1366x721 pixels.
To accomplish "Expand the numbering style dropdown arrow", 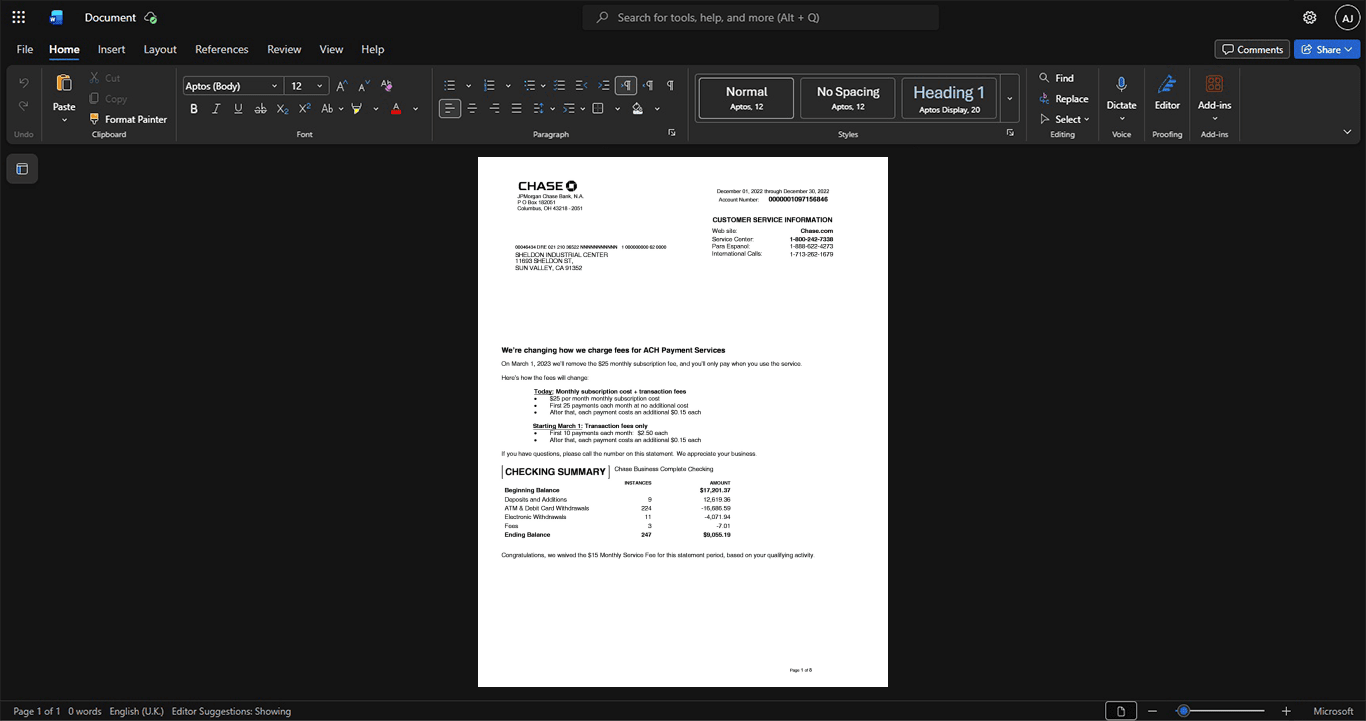I will pyautogui.click(x=508, y=86).
